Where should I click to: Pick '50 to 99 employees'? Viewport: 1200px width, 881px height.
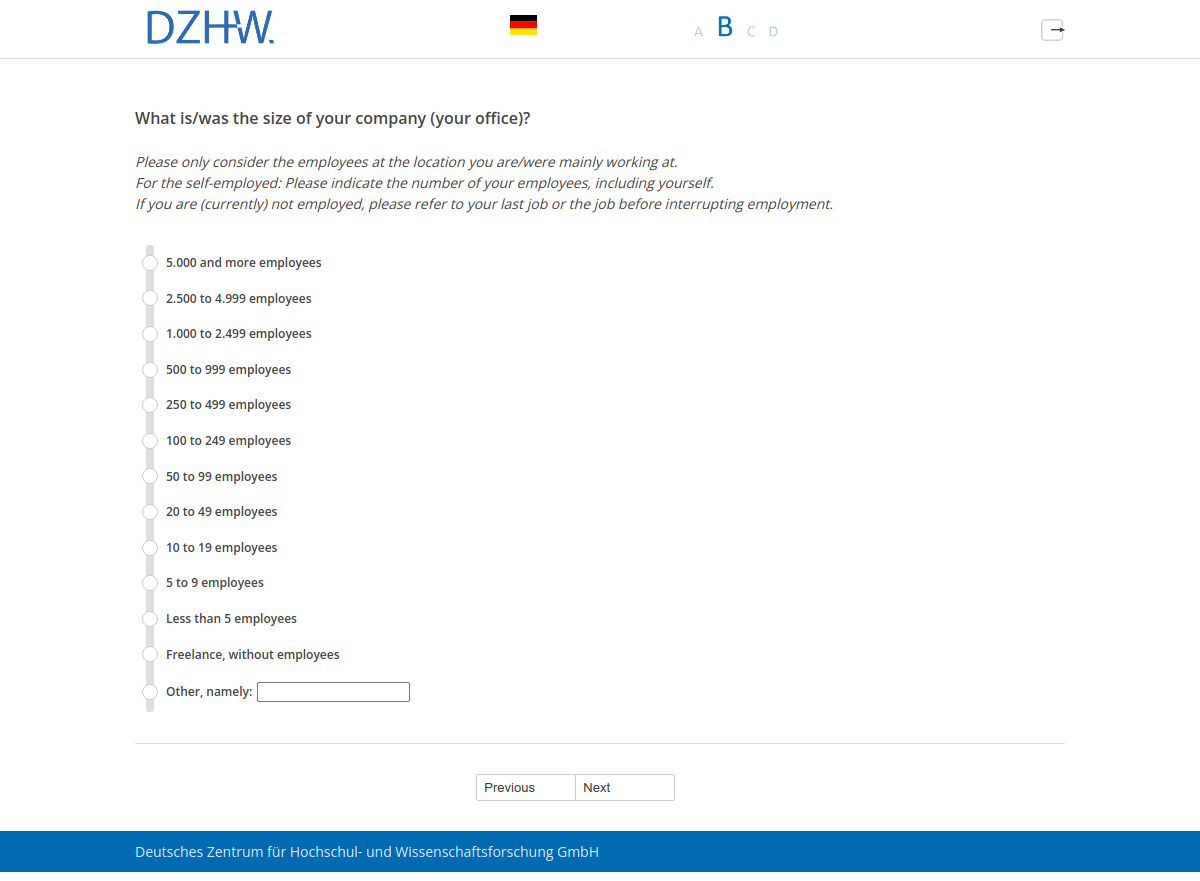pos(150,477)
